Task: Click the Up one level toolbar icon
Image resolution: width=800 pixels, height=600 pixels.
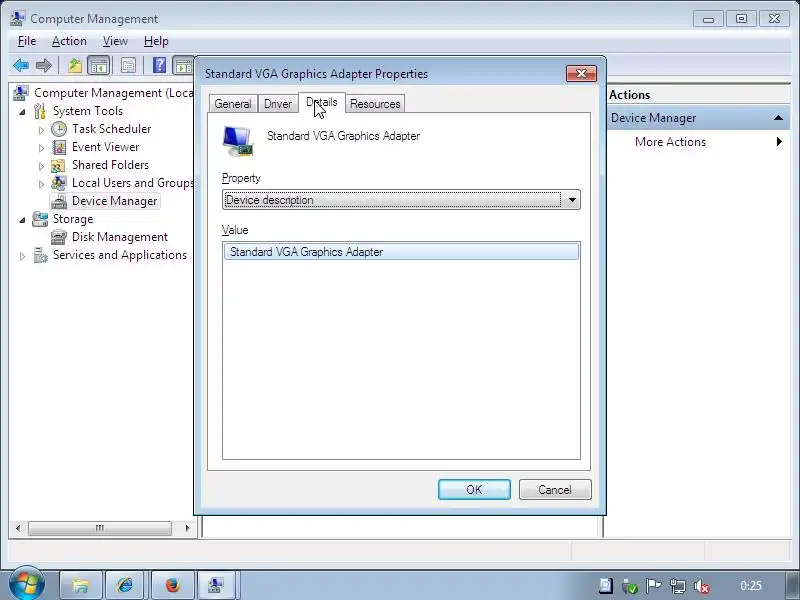Action: [75, 65]
